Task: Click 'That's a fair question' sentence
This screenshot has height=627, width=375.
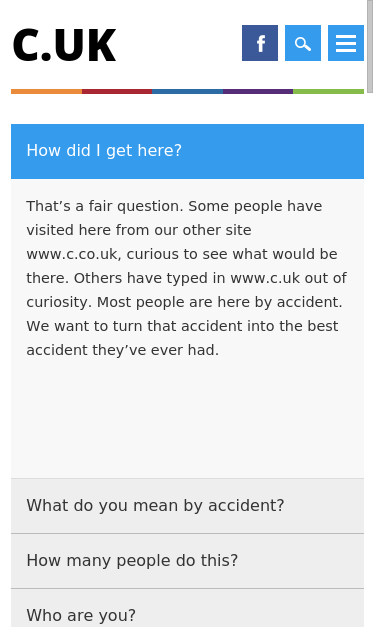Action: pos(105,206)
